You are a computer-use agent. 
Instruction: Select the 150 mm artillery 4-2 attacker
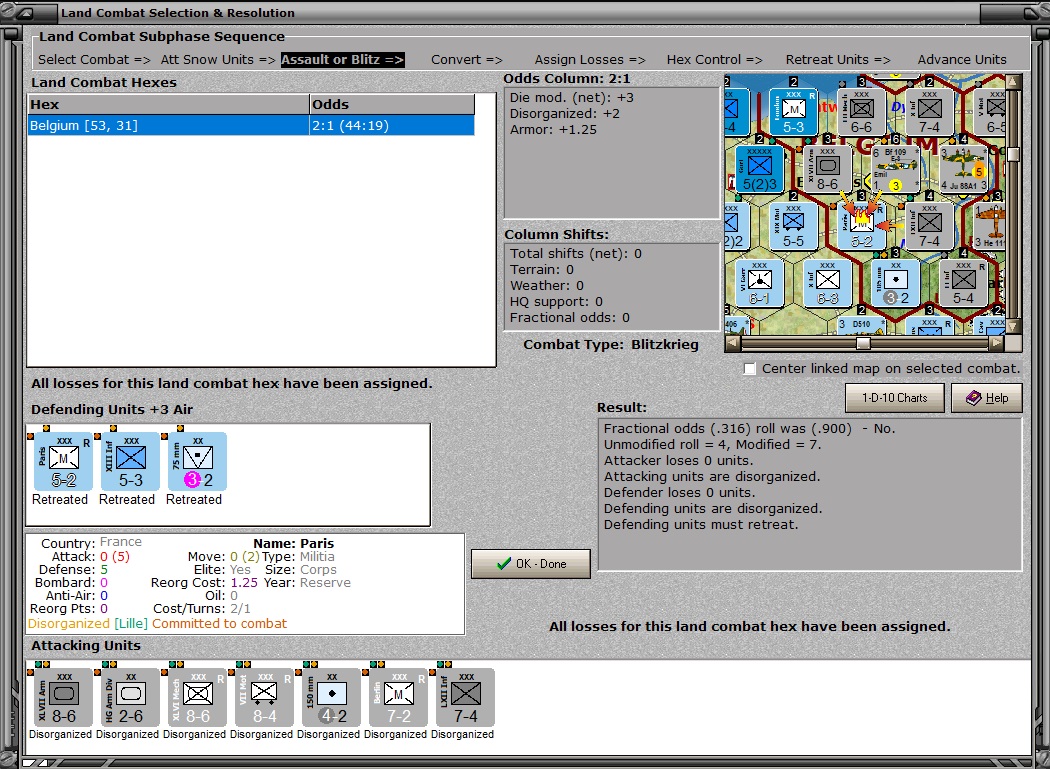331,697
